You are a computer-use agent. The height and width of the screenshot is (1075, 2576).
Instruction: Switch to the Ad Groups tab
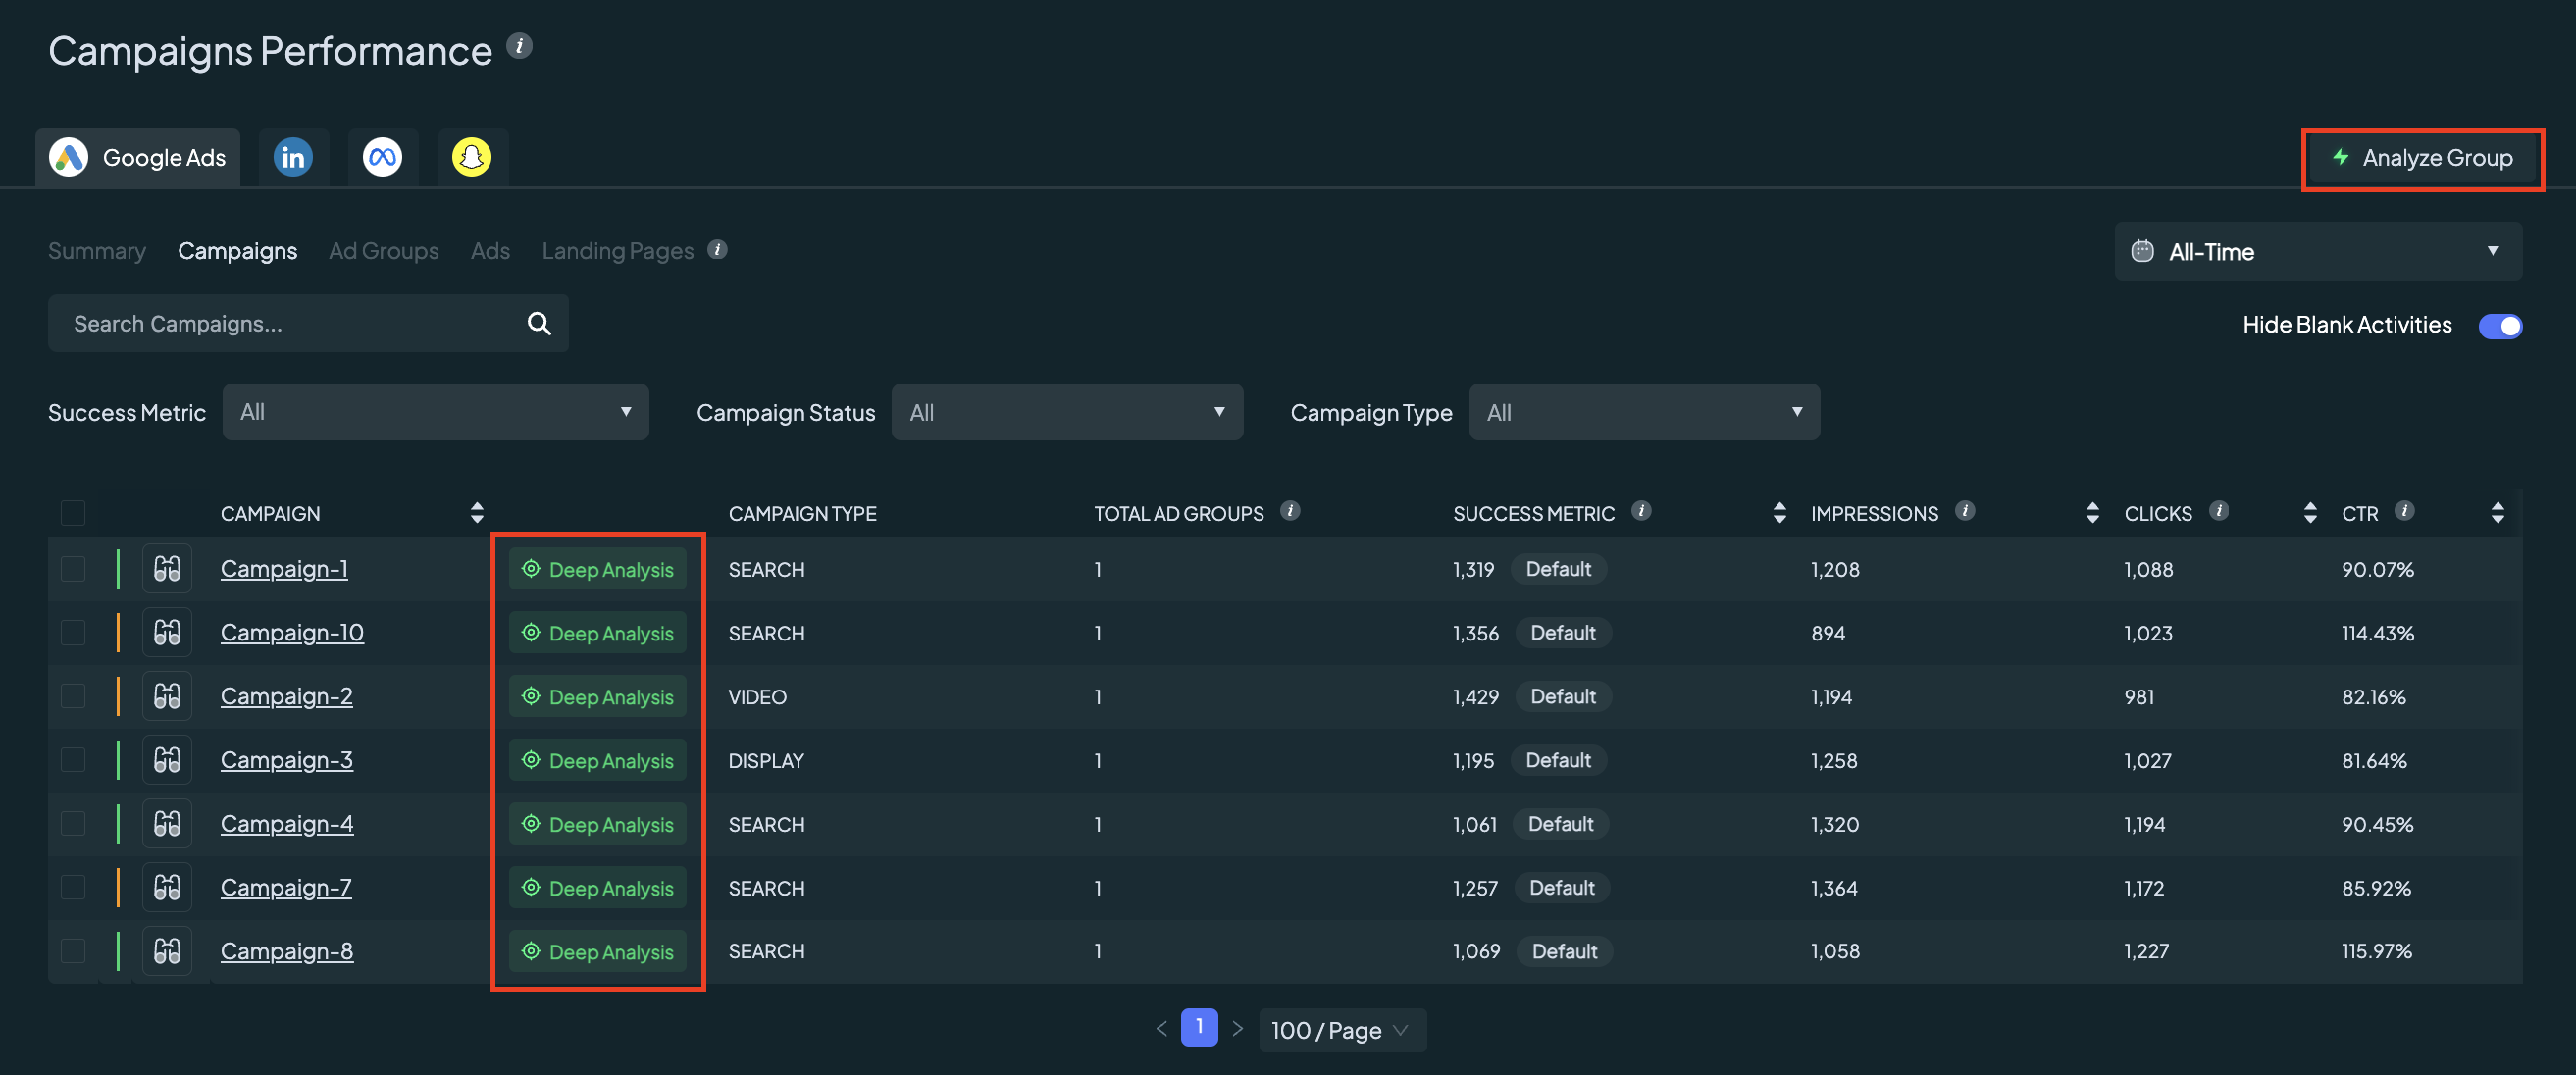click(384, 251)
